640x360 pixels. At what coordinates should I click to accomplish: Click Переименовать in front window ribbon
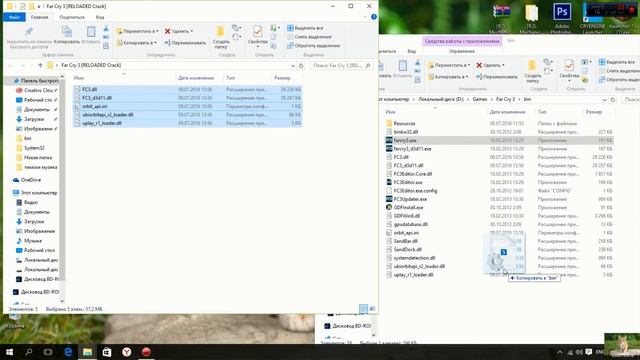[185, 42]
